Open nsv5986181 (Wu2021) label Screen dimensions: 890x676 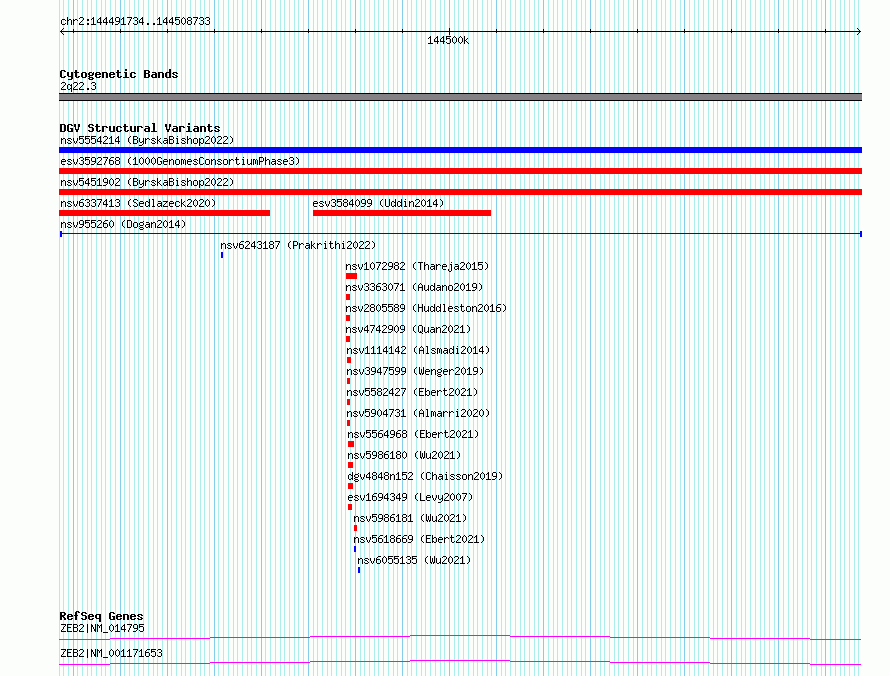410,518
